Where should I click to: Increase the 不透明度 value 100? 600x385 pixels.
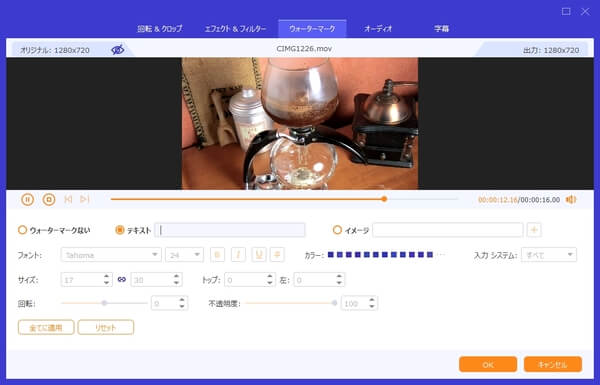372,300
